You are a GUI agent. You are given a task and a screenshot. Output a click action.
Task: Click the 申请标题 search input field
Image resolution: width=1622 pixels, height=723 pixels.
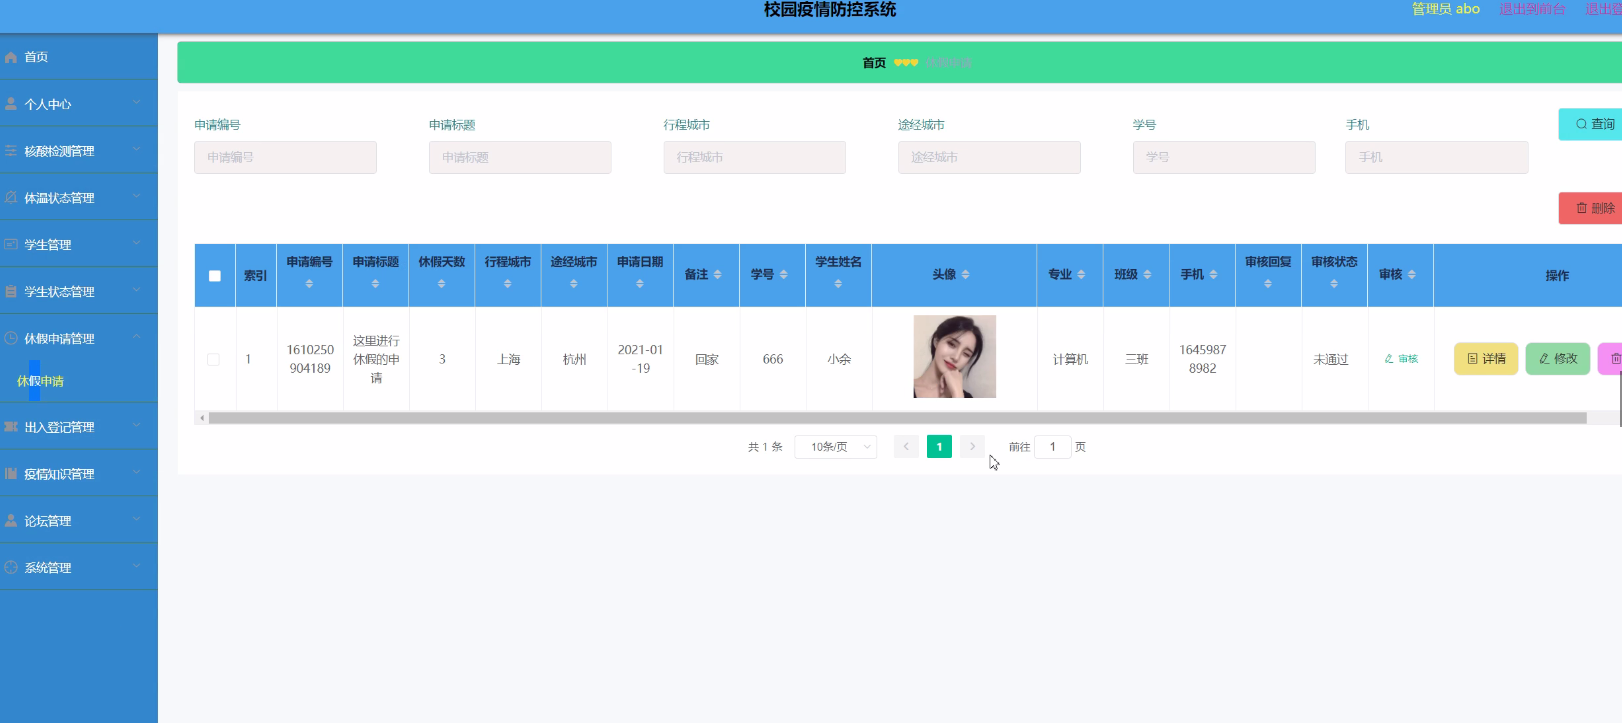pyautogui.click(x=519, y=158)
